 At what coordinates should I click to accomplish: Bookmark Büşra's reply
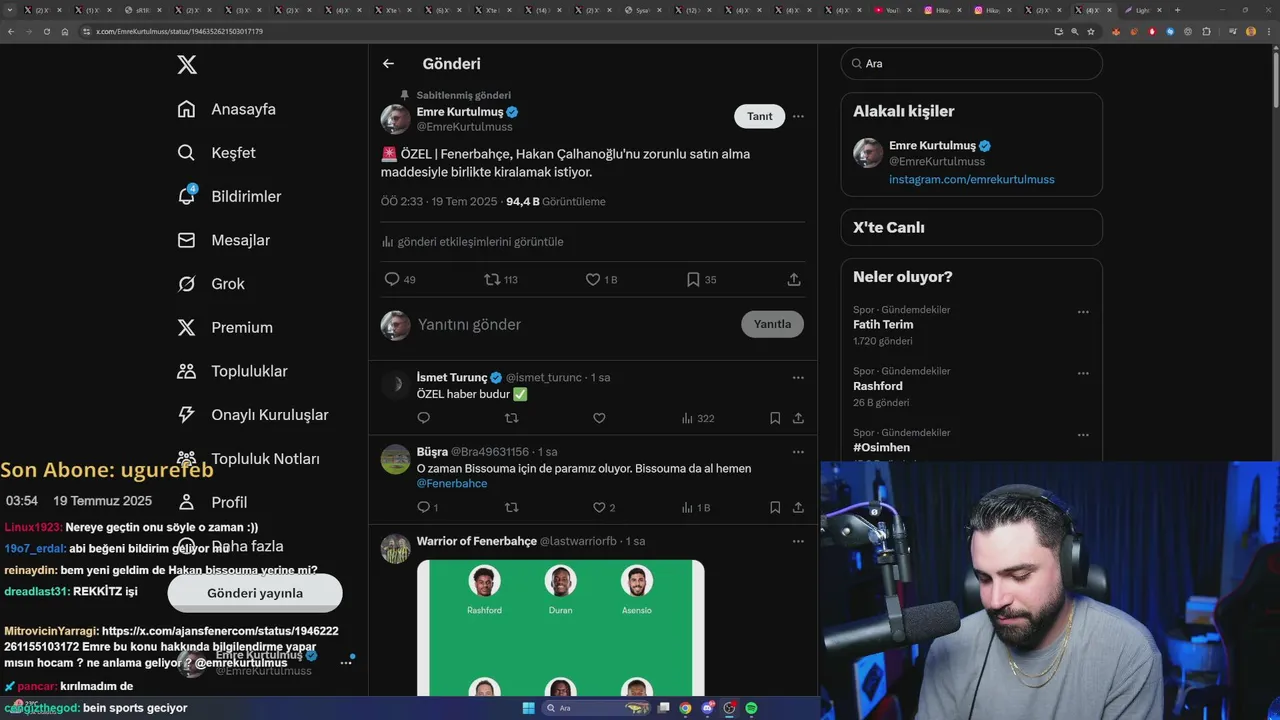[775, 508]
